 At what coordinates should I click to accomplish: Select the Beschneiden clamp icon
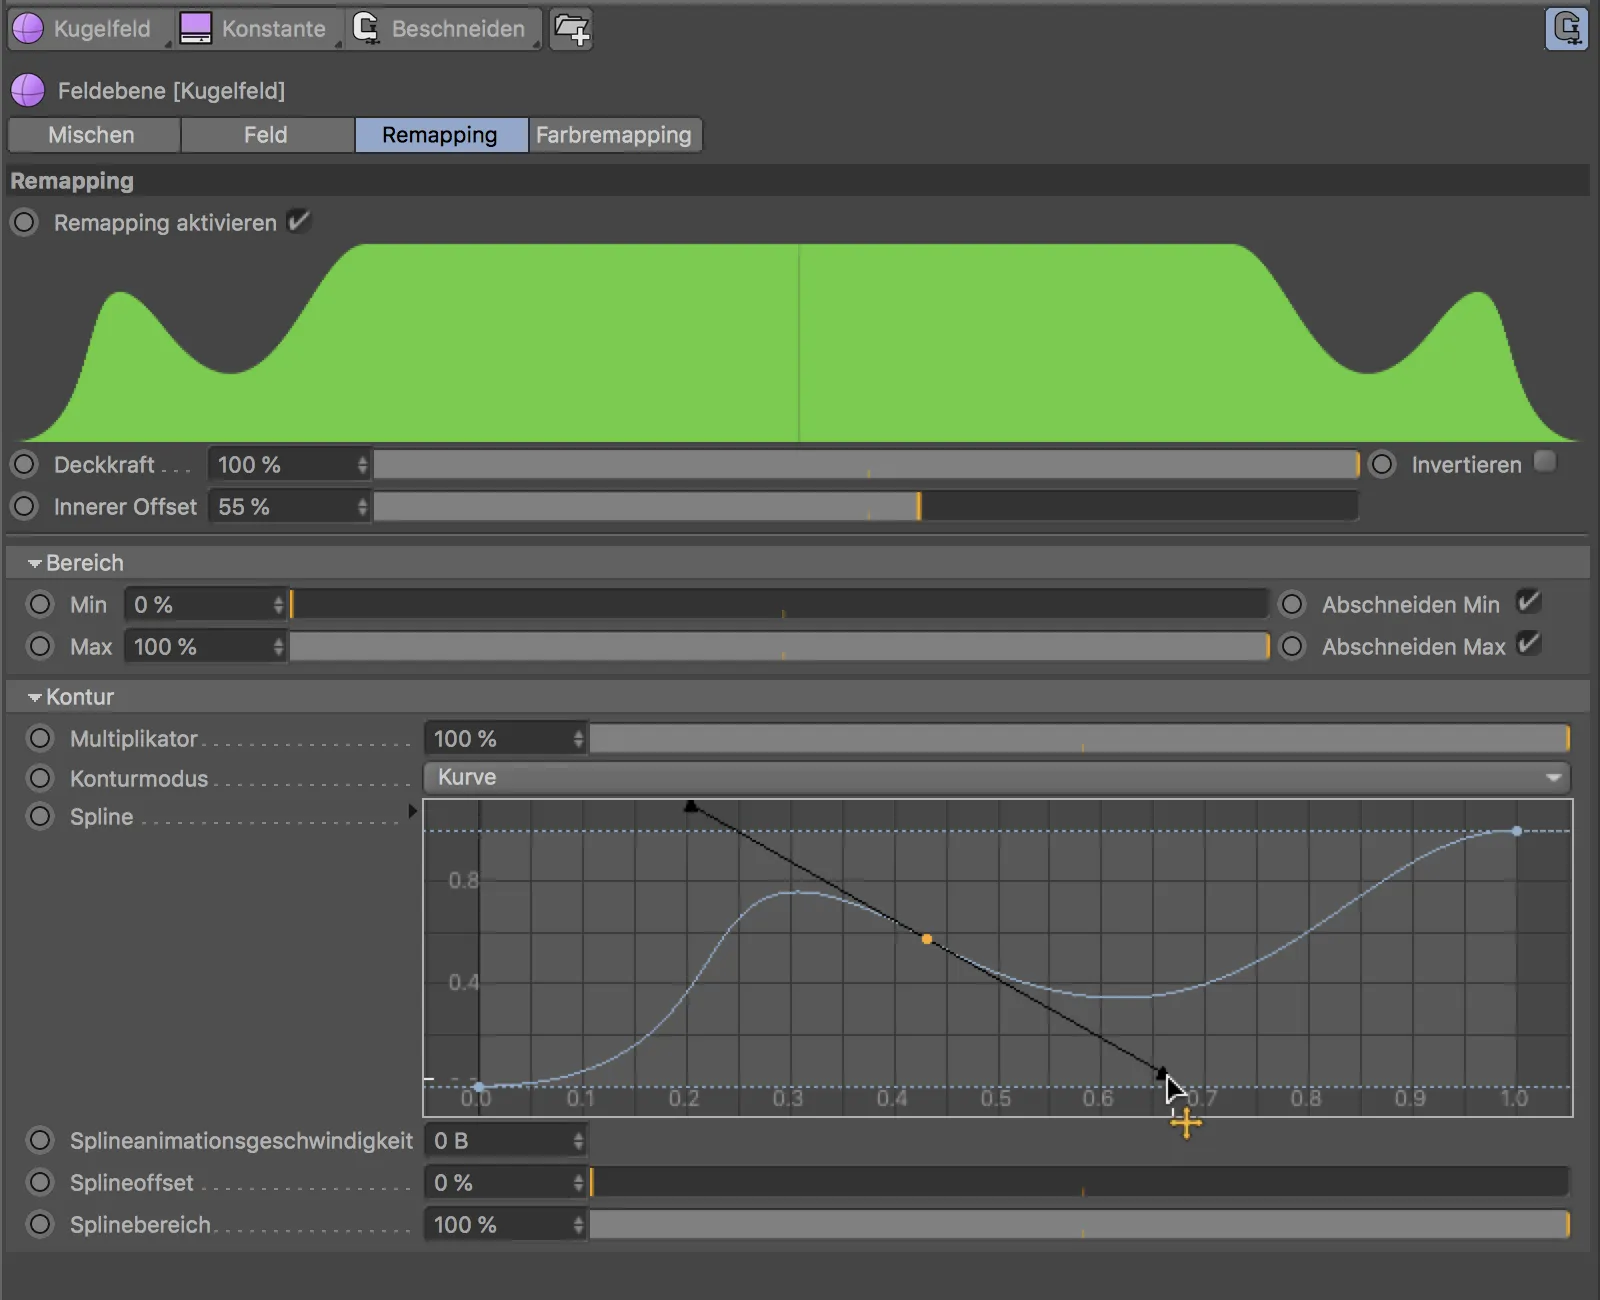366,28
